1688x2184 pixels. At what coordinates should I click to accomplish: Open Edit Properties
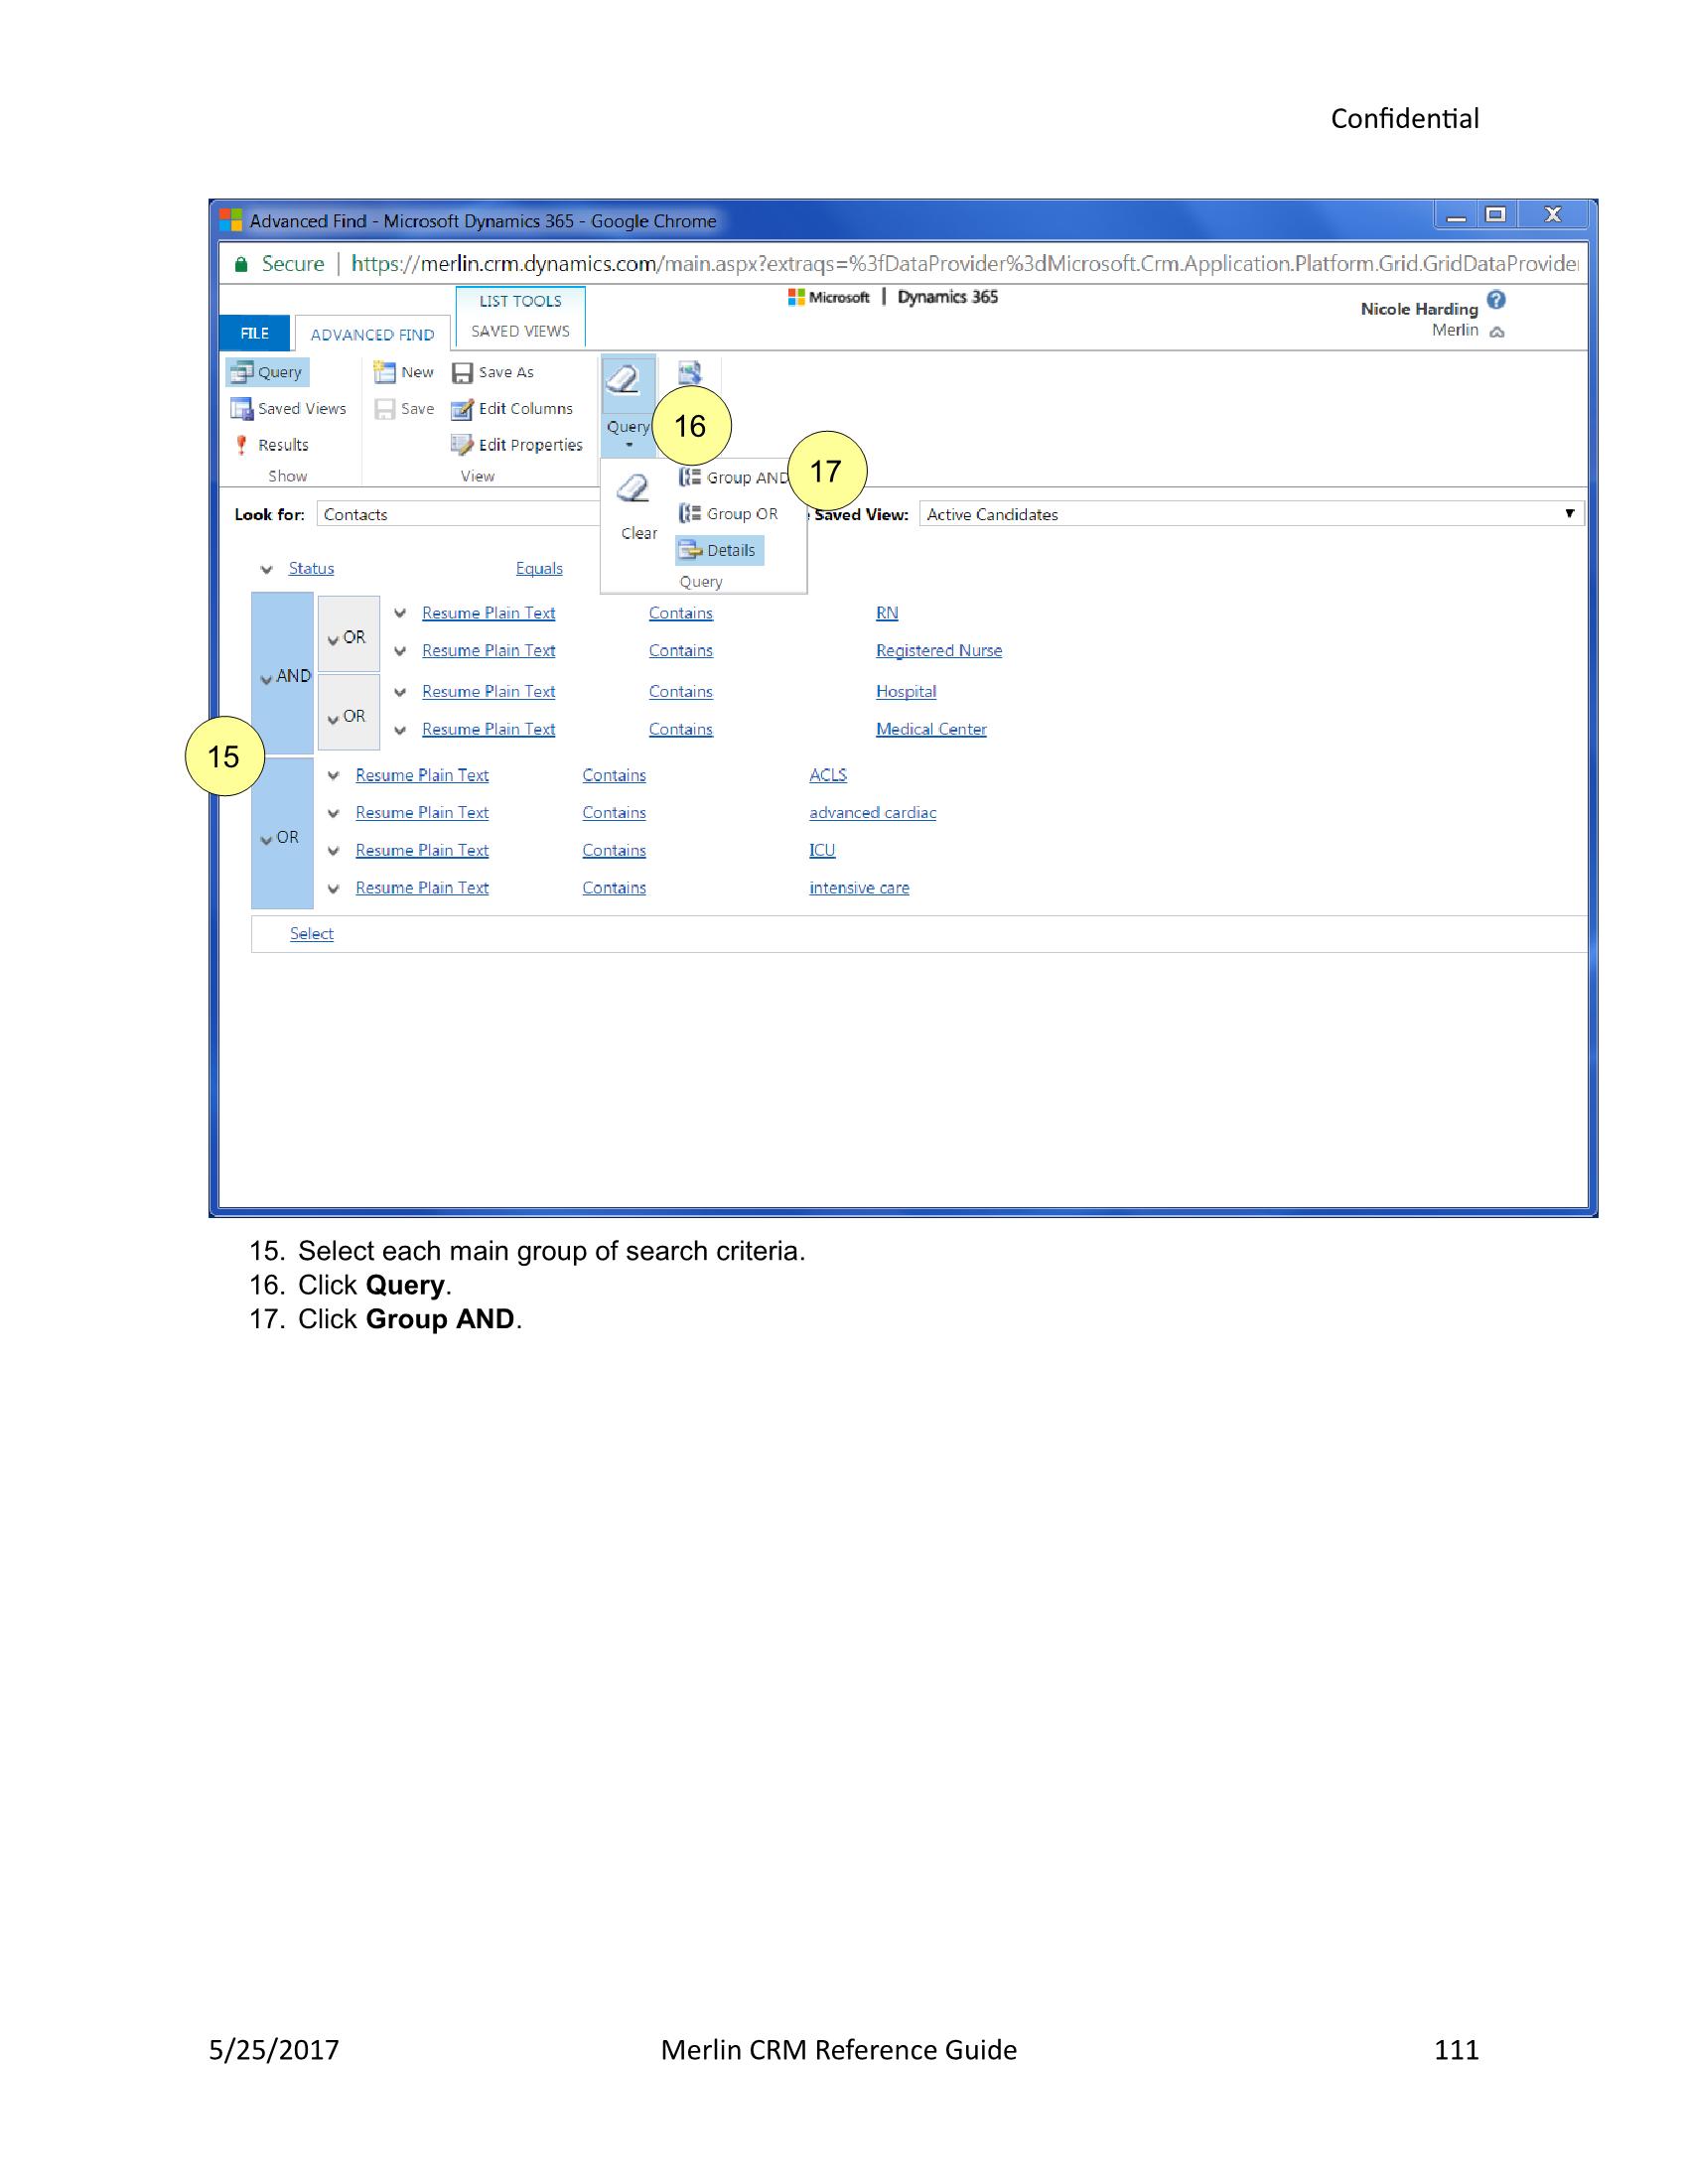[x=520, y=445]
